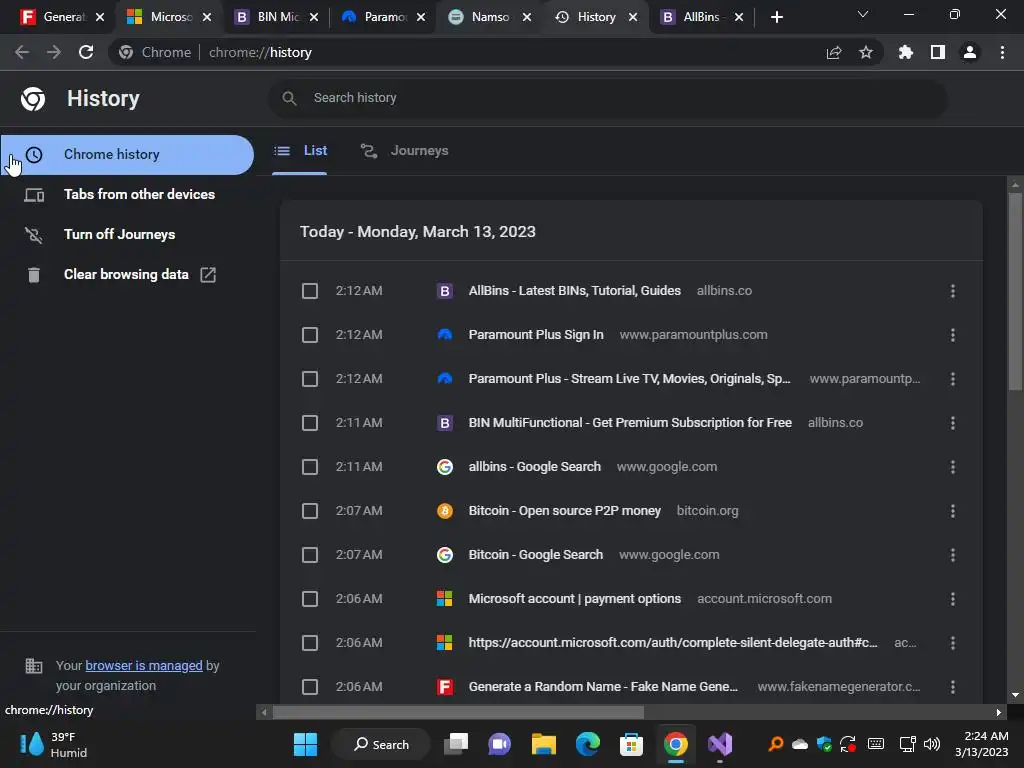
Task: Open actions menu for BIN MultiFunctional entry
Action: pyautogui.click(x=953, y=423)
